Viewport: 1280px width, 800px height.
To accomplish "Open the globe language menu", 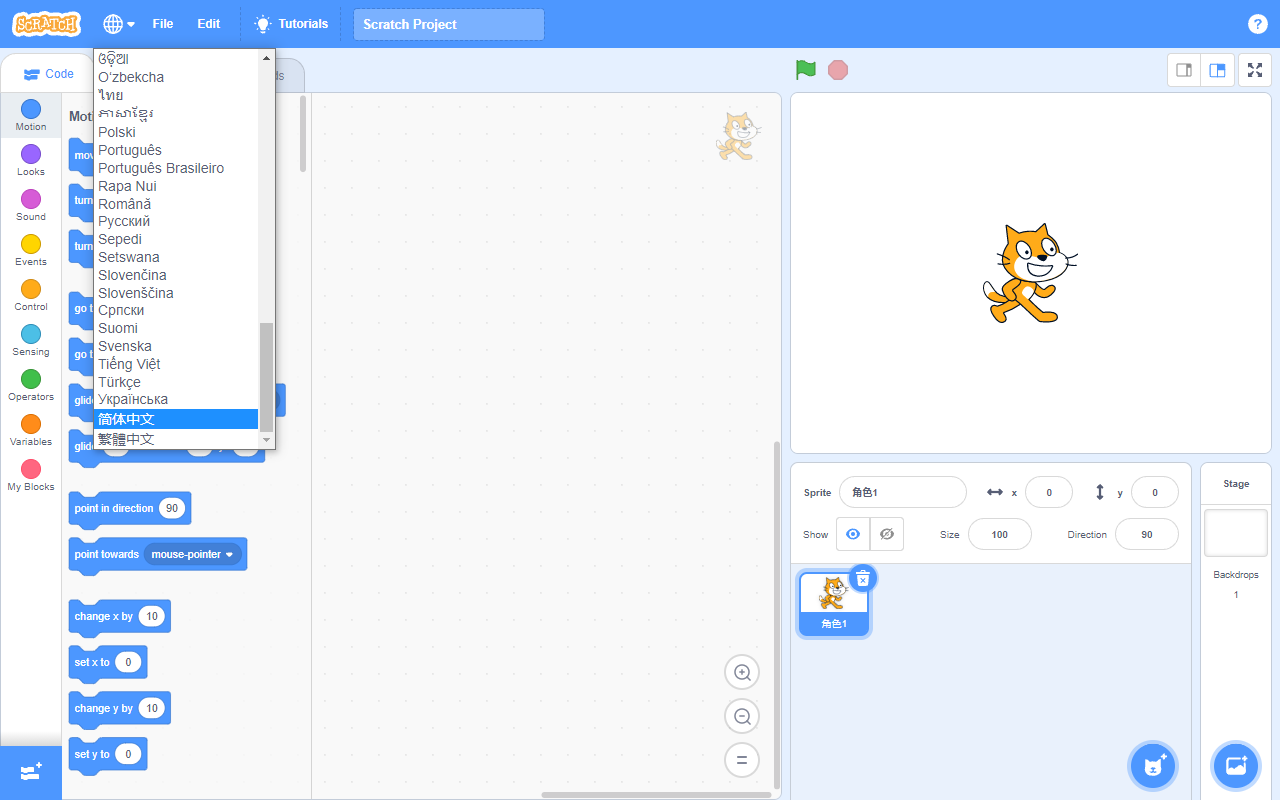I will tap(119, 24).
